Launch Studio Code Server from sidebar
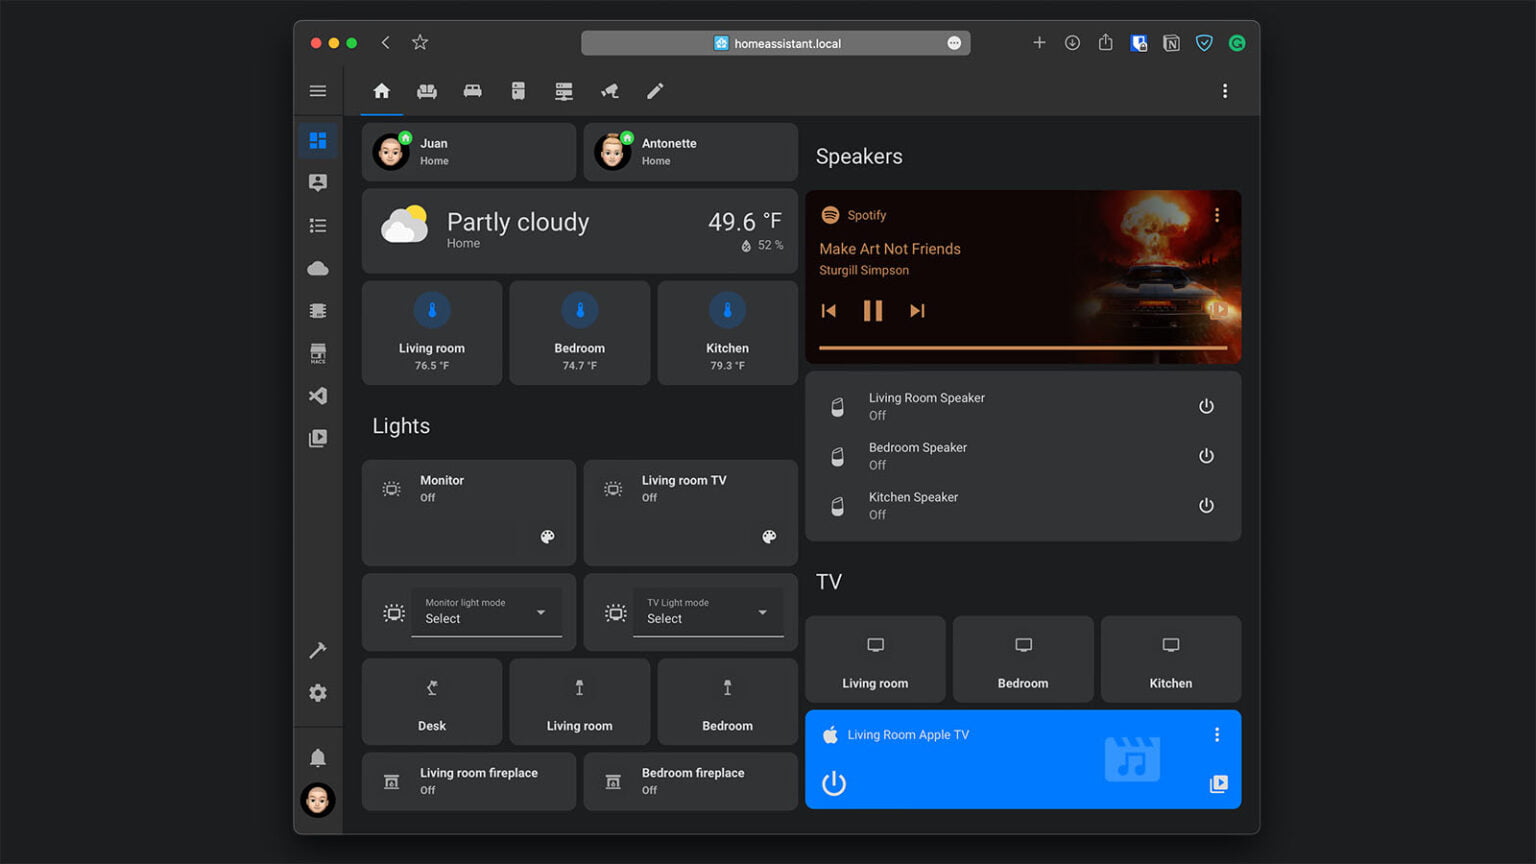The width and height of the screenshot is (1536, 864). tap(318, 396)
